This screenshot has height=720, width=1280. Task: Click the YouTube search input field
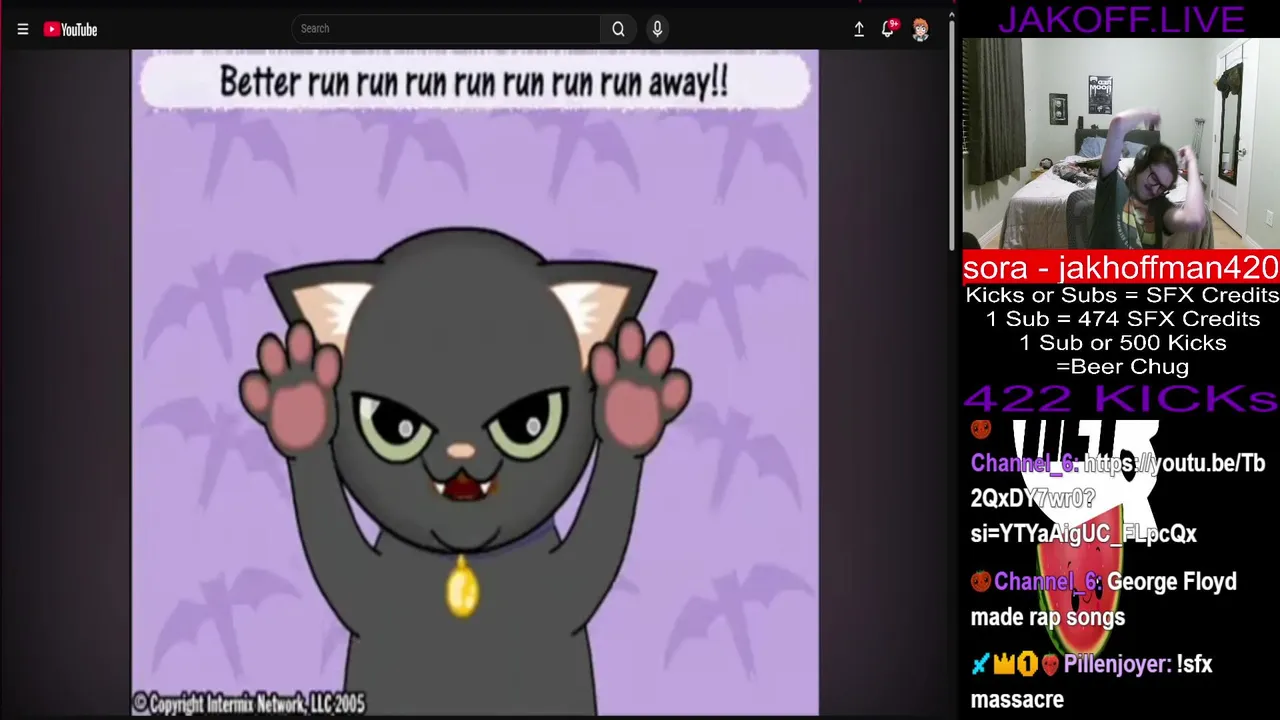click(x=446, y=29)
